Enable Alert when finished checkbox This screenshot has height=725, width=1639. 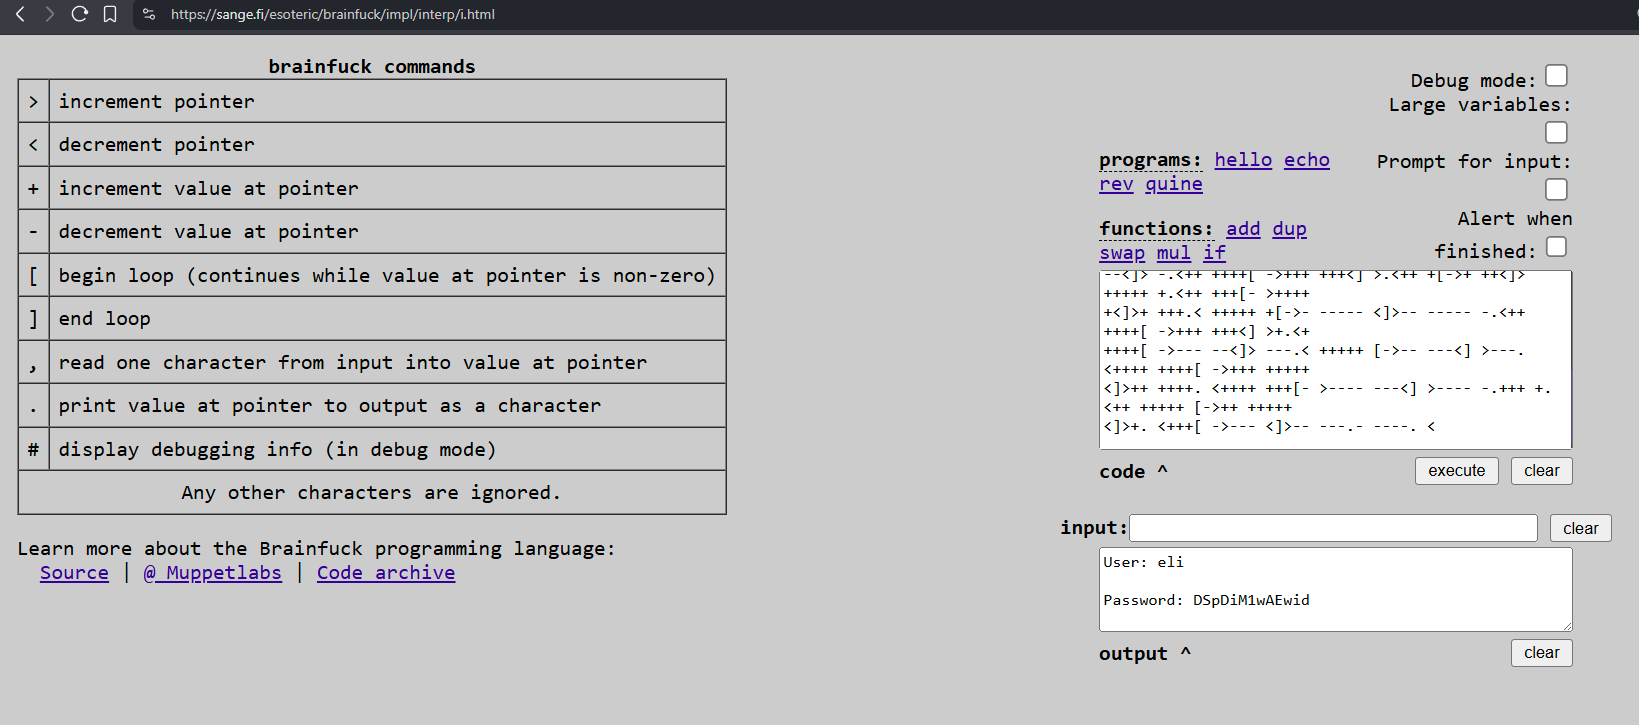coord(1556,247)
